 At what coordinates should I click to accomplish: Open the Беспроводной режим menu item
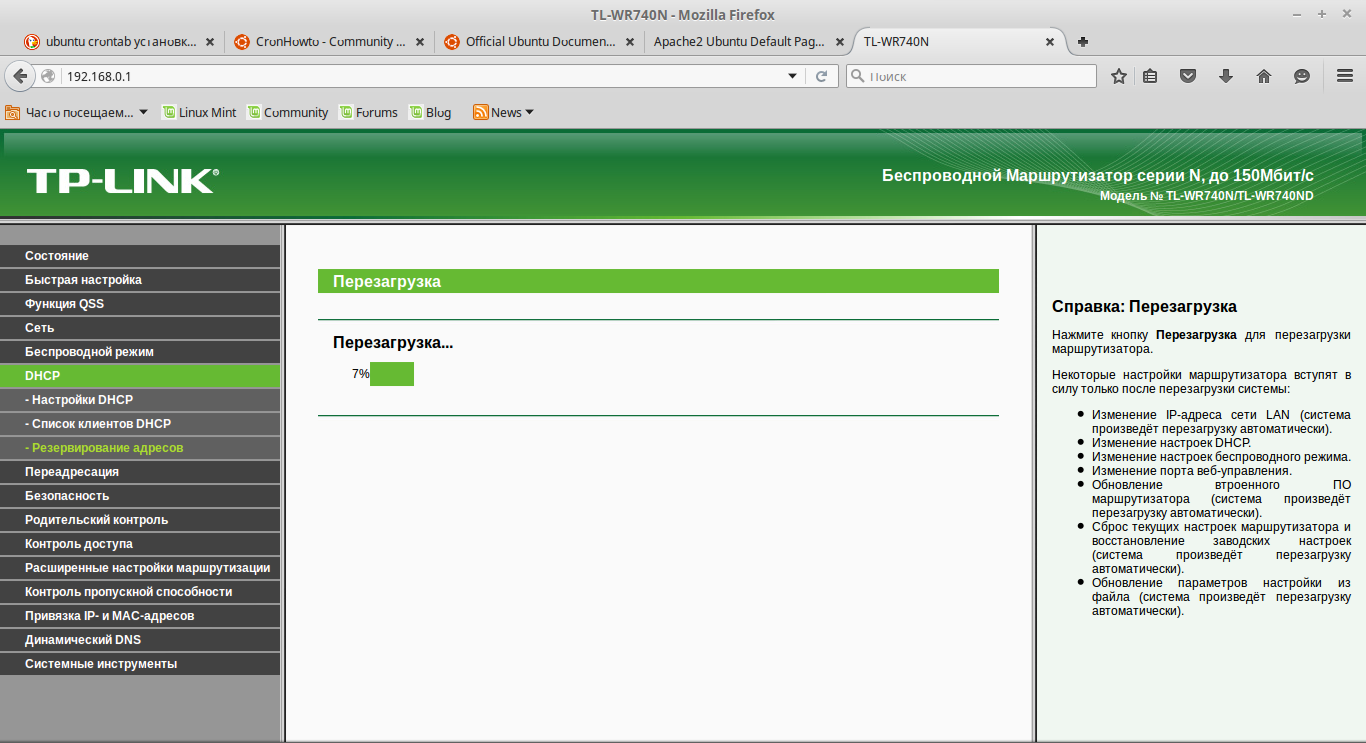pos(140,352)
